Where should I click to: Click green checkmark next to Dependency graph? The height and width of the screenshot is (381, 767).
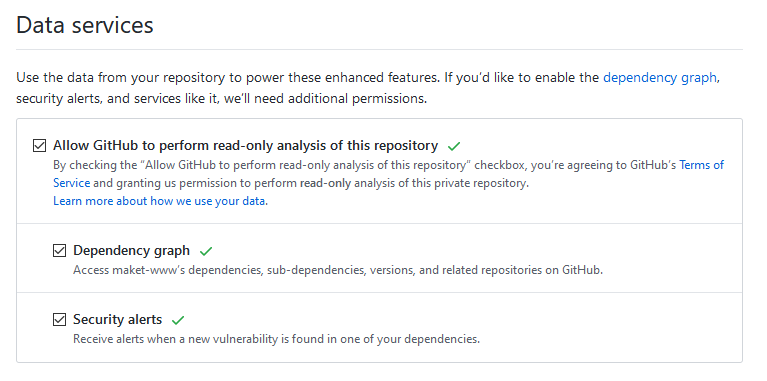pos(206,251)
